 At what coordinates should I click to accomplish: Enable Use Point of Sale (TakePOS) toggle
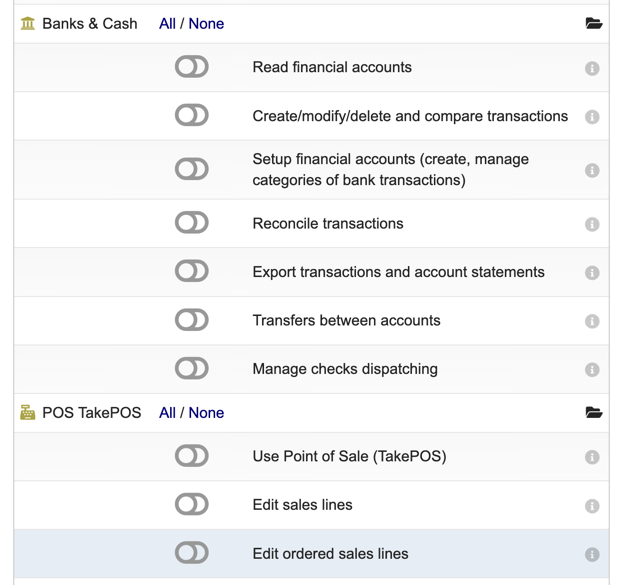(x=191, y=456)
